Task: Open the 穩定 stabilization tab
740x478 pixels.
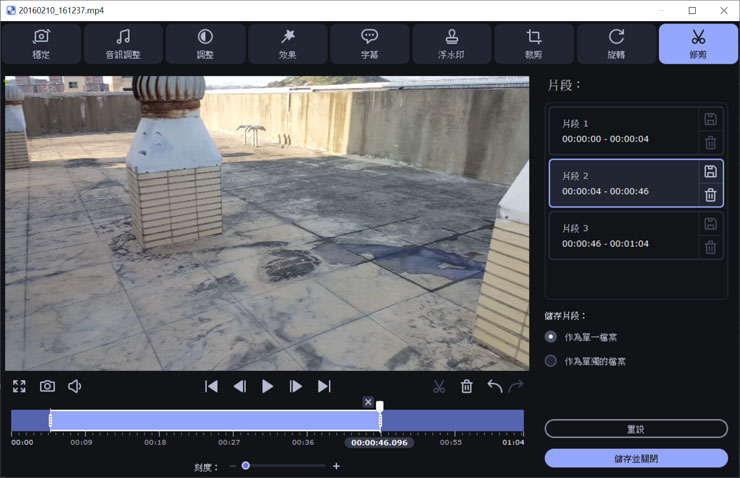Action: click(41, 43)
